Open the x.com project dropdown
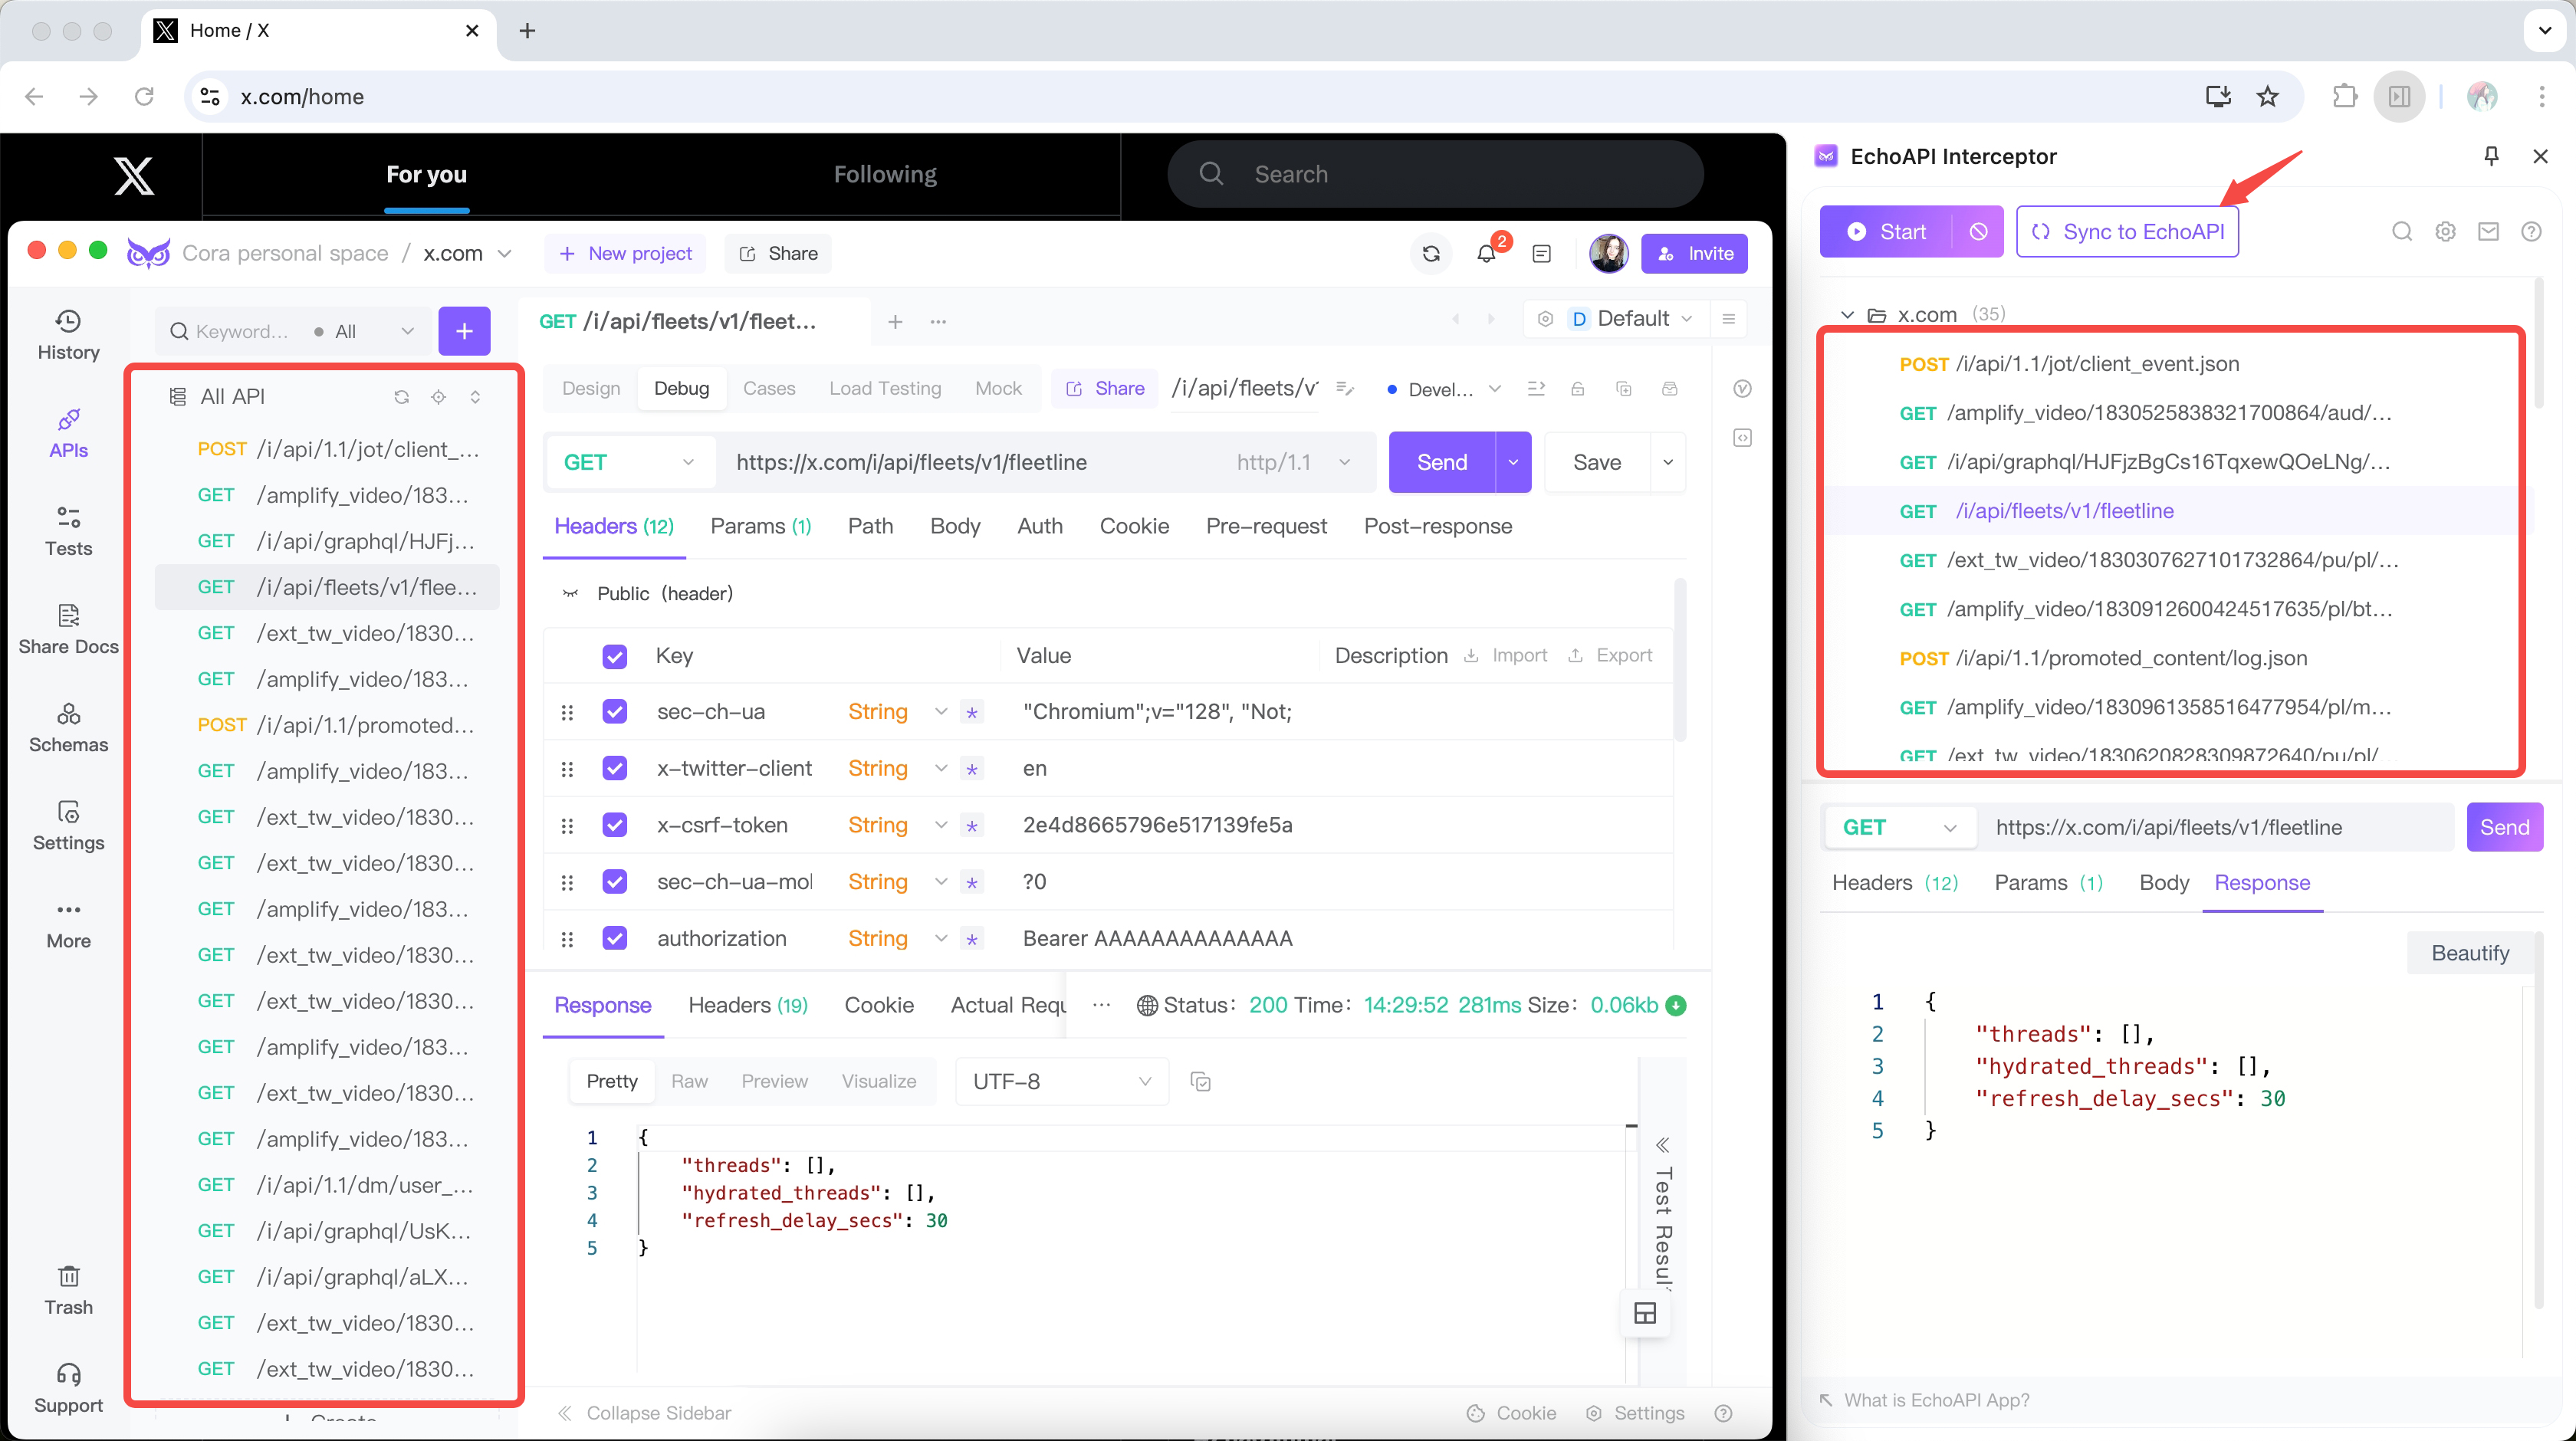 467,254
